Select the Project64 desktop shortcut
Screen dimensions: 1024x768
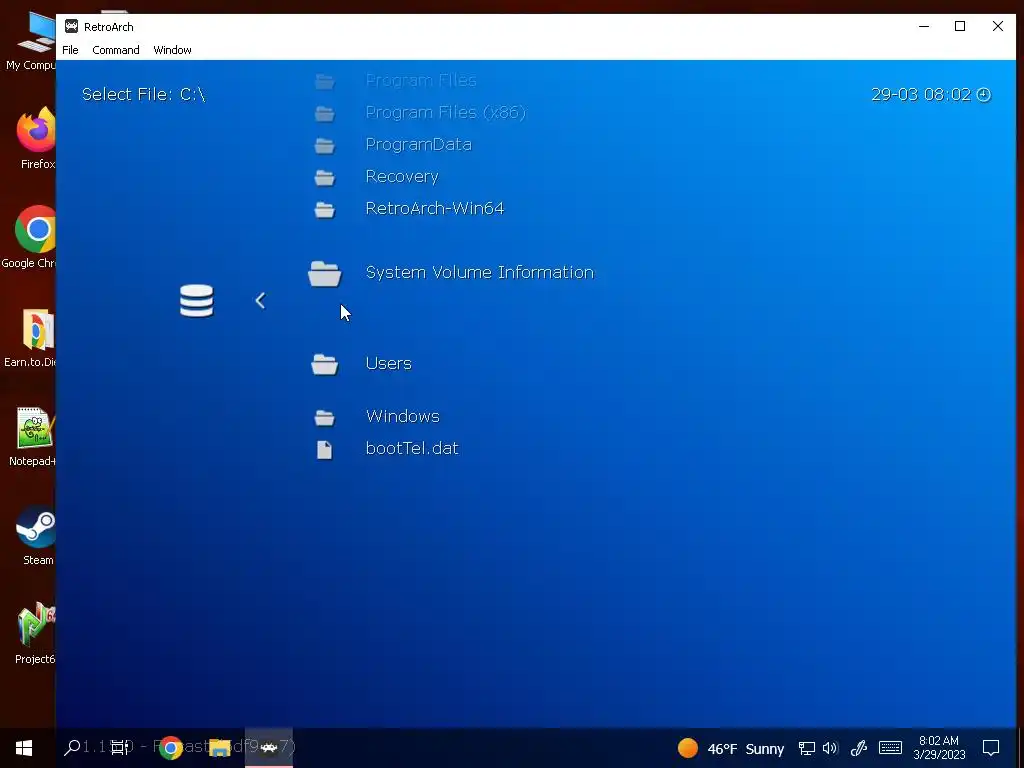35,633
